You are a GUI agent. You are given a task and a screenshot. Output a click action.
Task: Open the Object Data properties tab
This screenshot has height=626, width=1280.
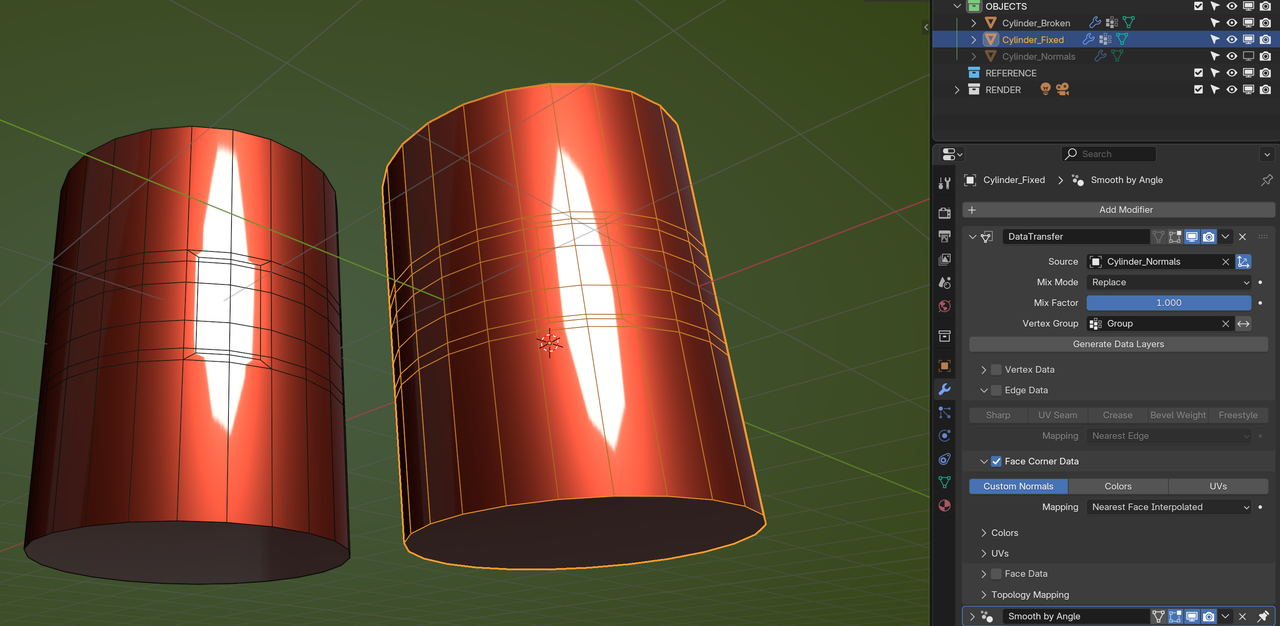click(944, 482)
